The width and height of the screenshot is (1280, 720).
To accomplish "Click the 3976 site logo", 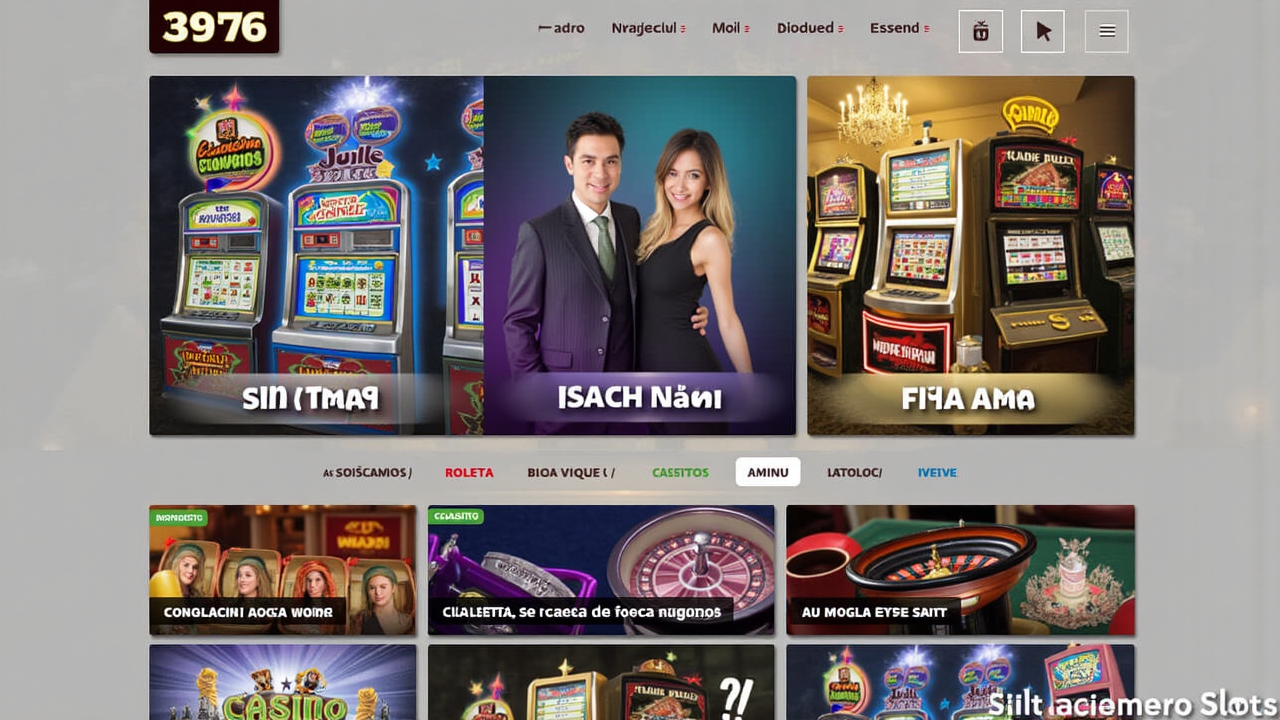I will point(214,26).
